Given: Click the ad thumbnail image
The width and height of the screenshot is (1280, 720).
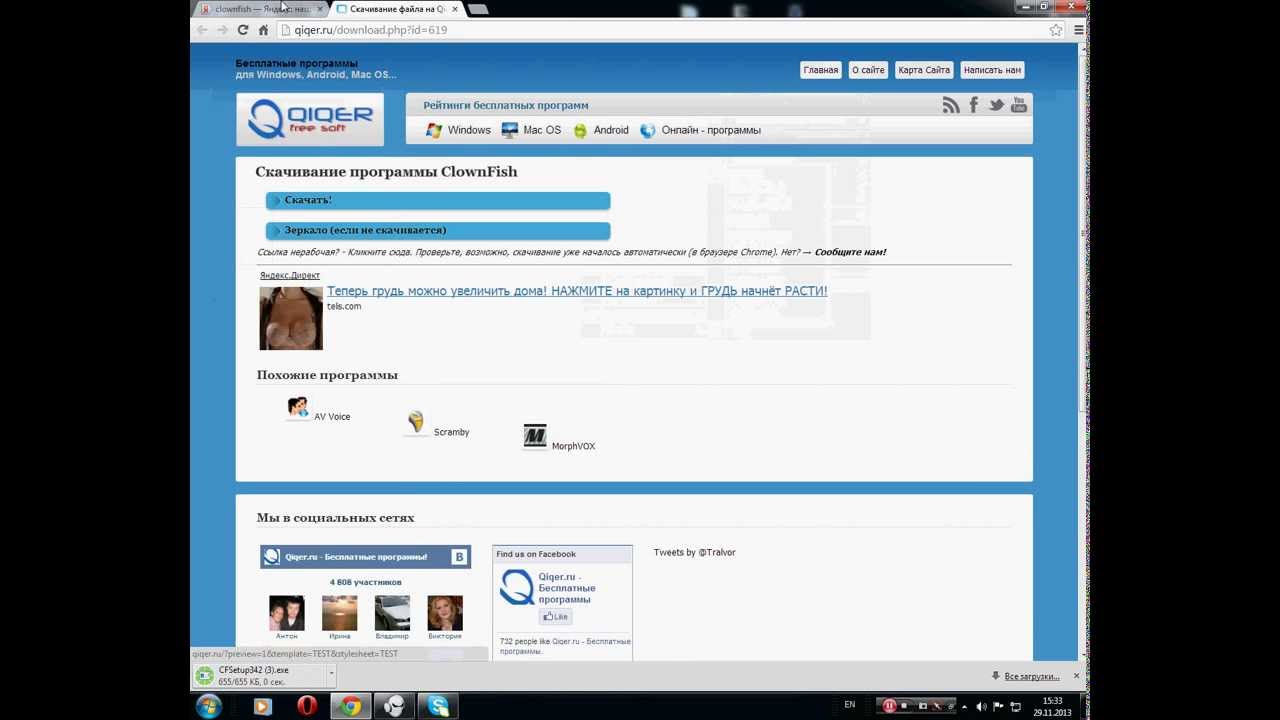Looking at the screenshot, I should pyautogui.click(x=291, y=318).
